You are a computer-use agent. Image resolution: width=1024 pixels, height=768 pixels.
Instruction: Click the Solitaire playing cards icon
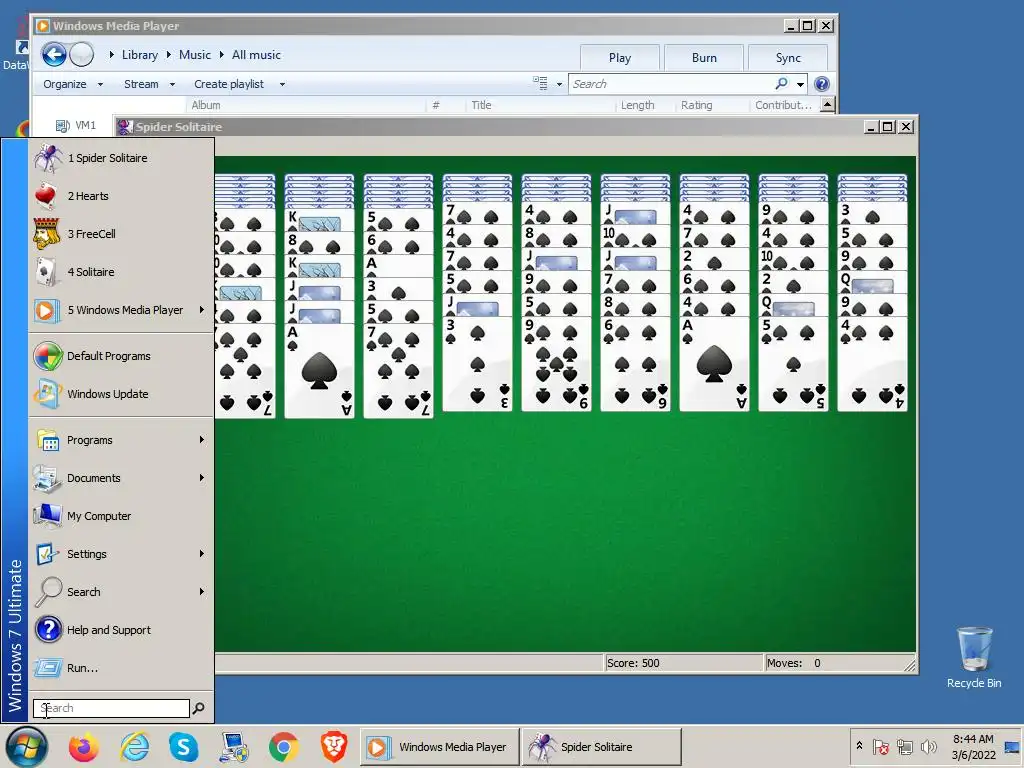[46, 272]
